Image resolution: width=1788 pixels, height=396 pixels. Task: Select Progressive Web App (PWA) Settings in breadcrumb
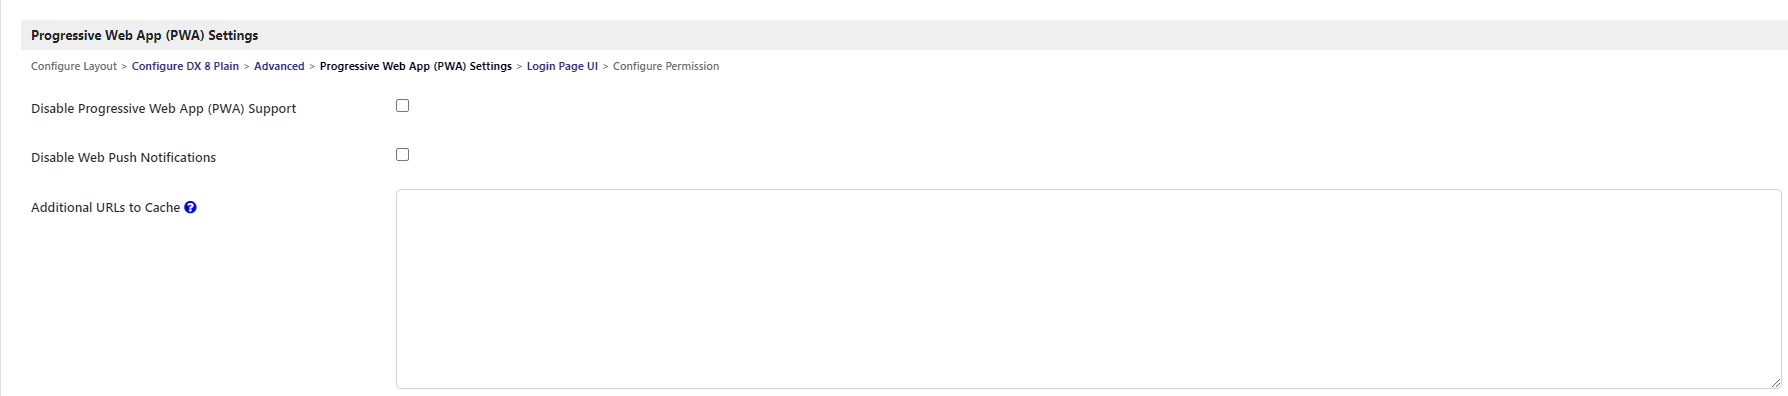[x=416, y=67]
